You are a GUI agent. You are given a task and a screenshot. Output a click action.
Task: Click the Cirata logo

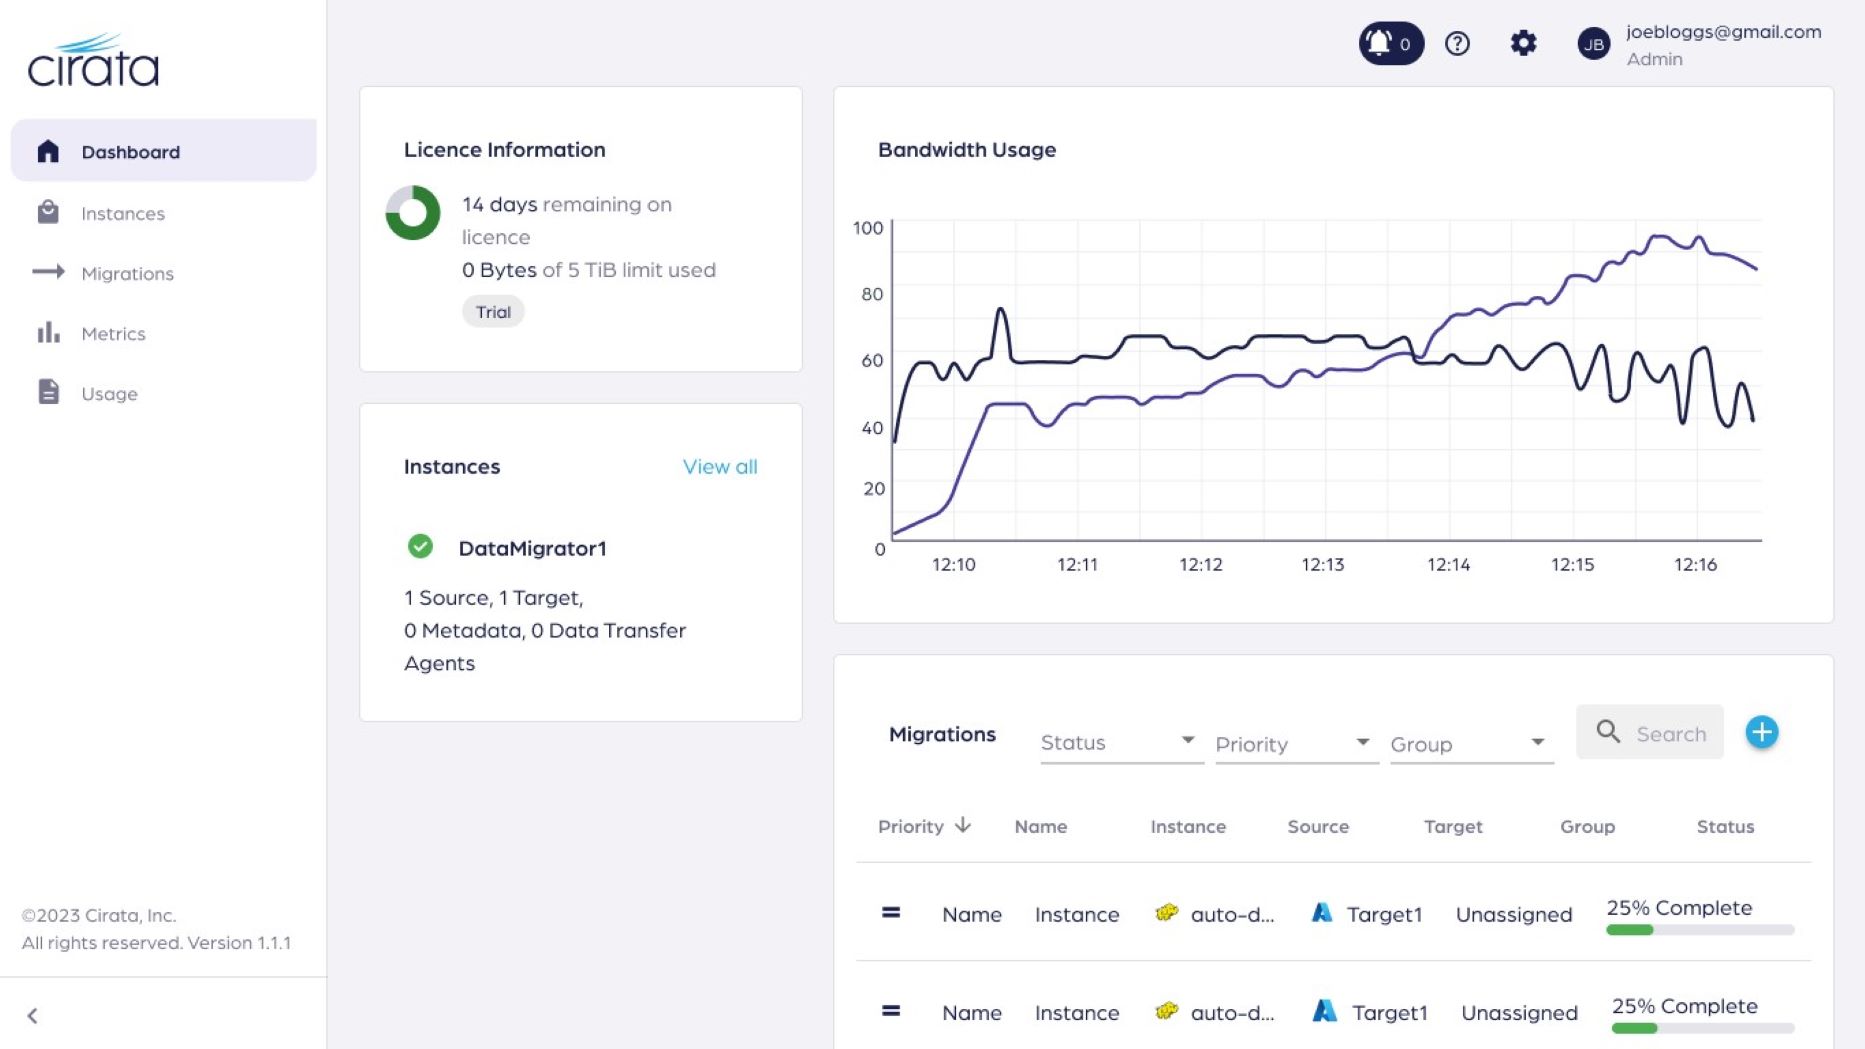pyautogui.click(x=93, y=61)
